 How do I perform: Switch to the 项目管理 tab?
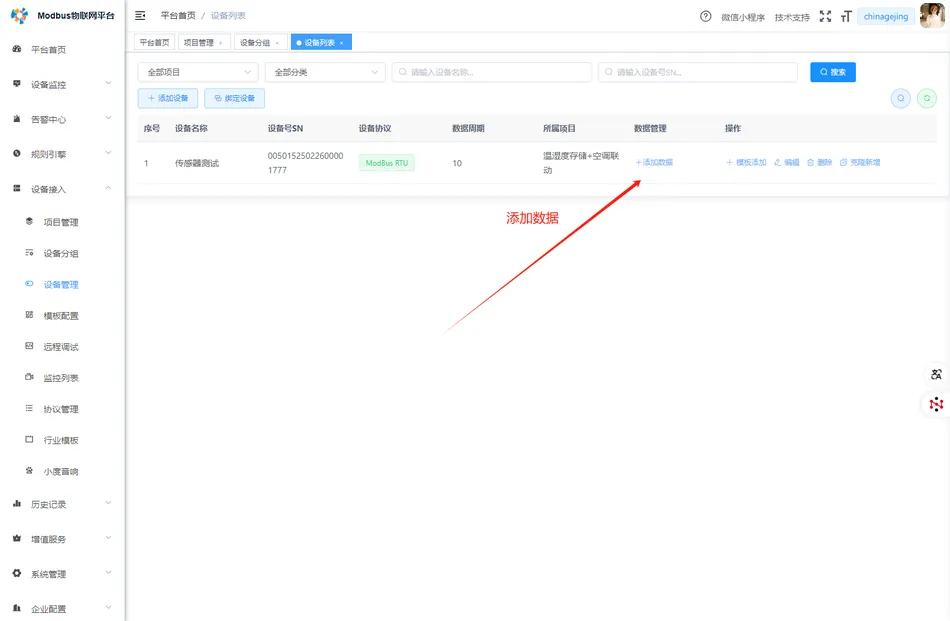pos(198,42)
